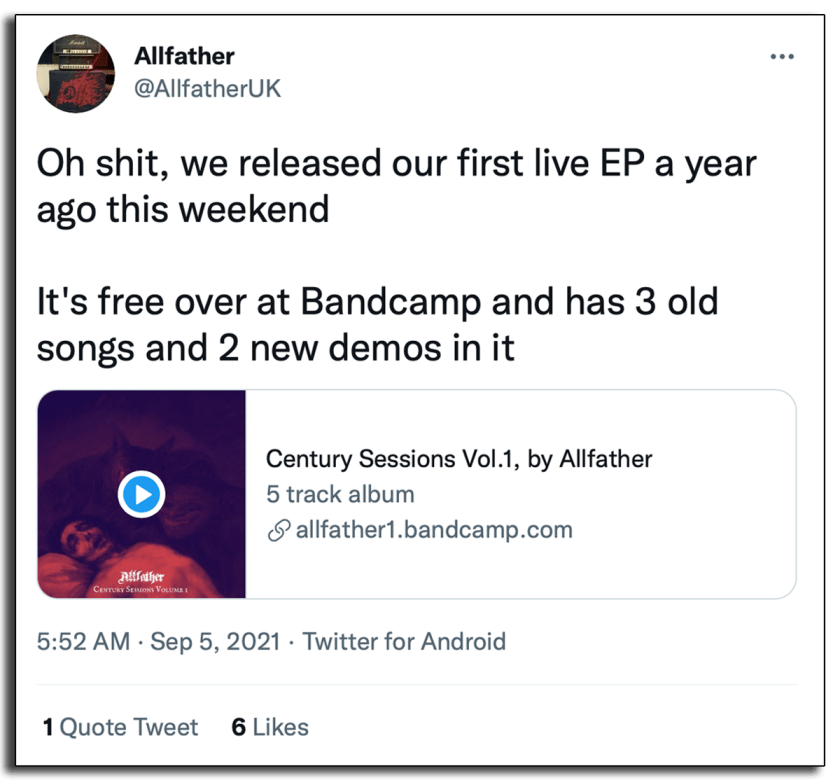The height and width of the screenshot is (780, 840).
Task: Click the Allfather display name
Action: pyautogui.click(x=184, y=56)
